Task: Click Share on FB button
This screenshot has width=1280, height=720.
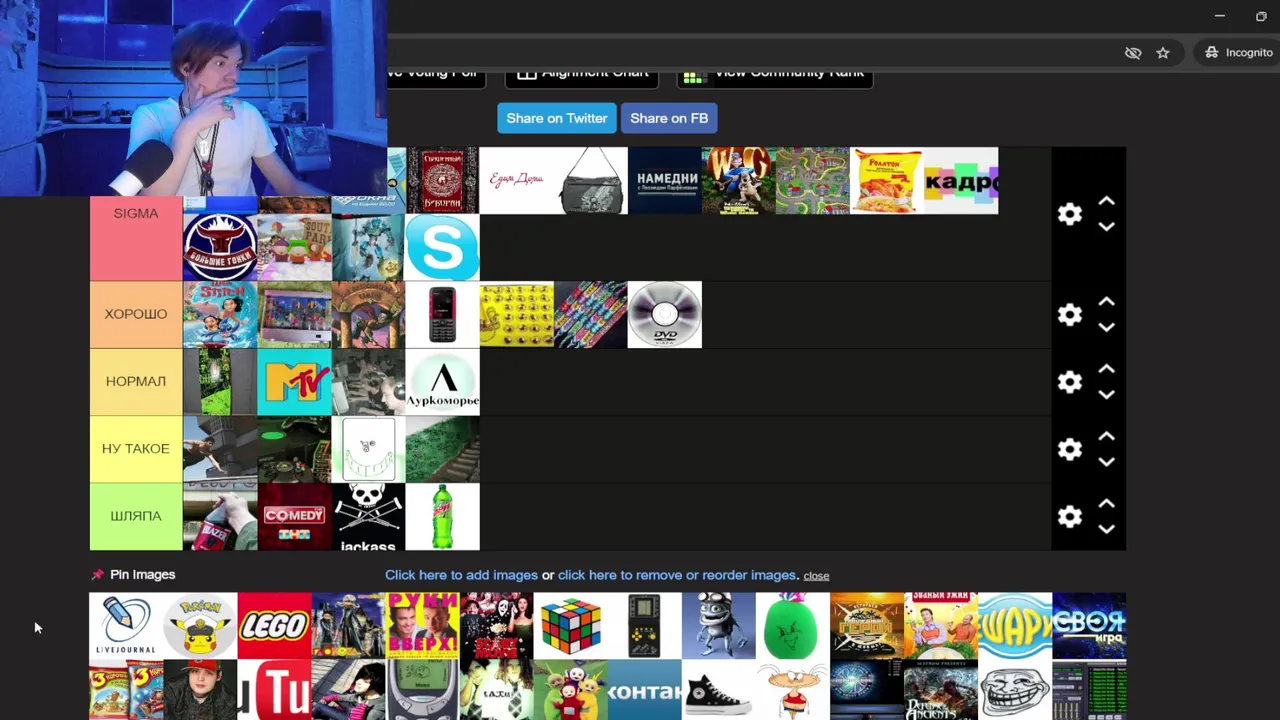Action: pyautogui.click(x=669, y=118)
